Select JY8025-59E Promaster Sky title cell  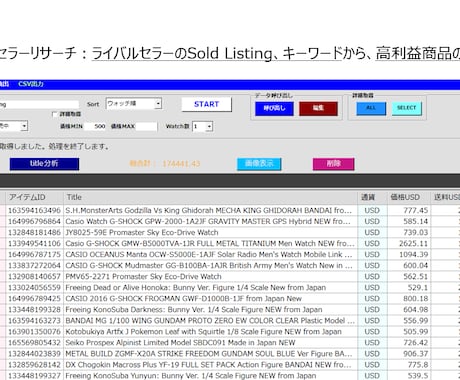coord(210,232)
